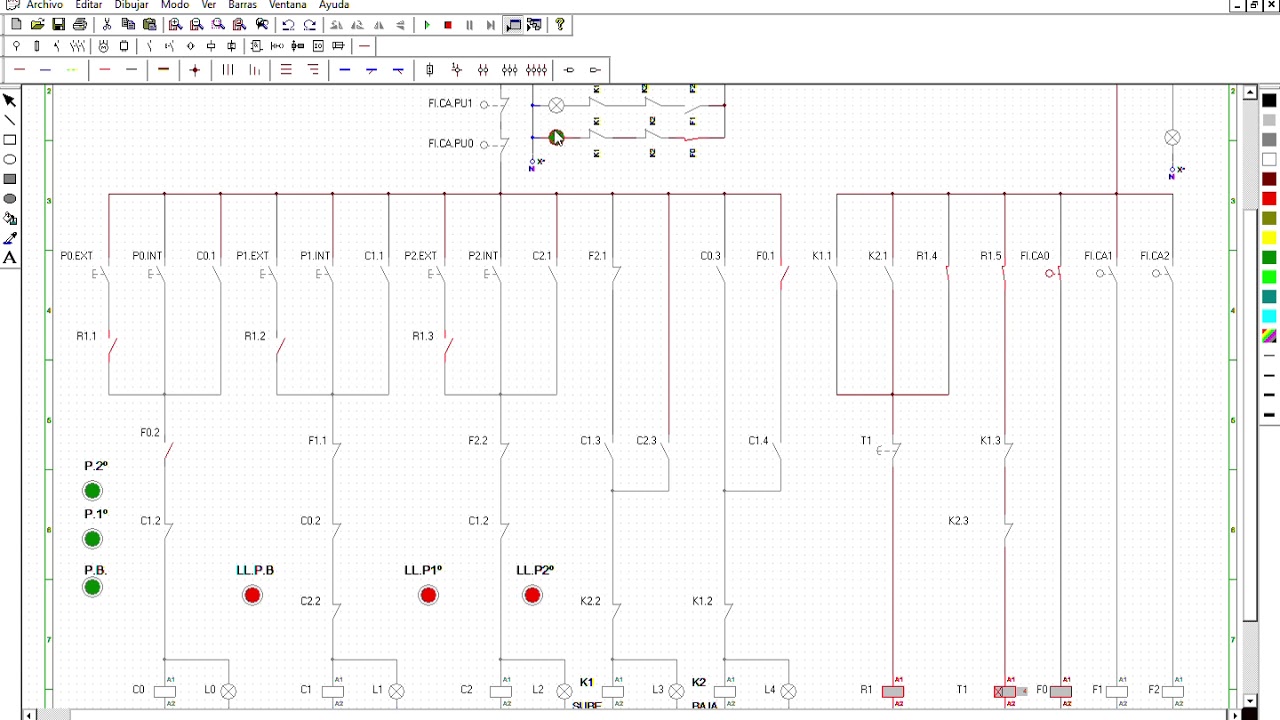Print the schematic
The width and height of the screenshot is (1280, 720).
[80, 24]
